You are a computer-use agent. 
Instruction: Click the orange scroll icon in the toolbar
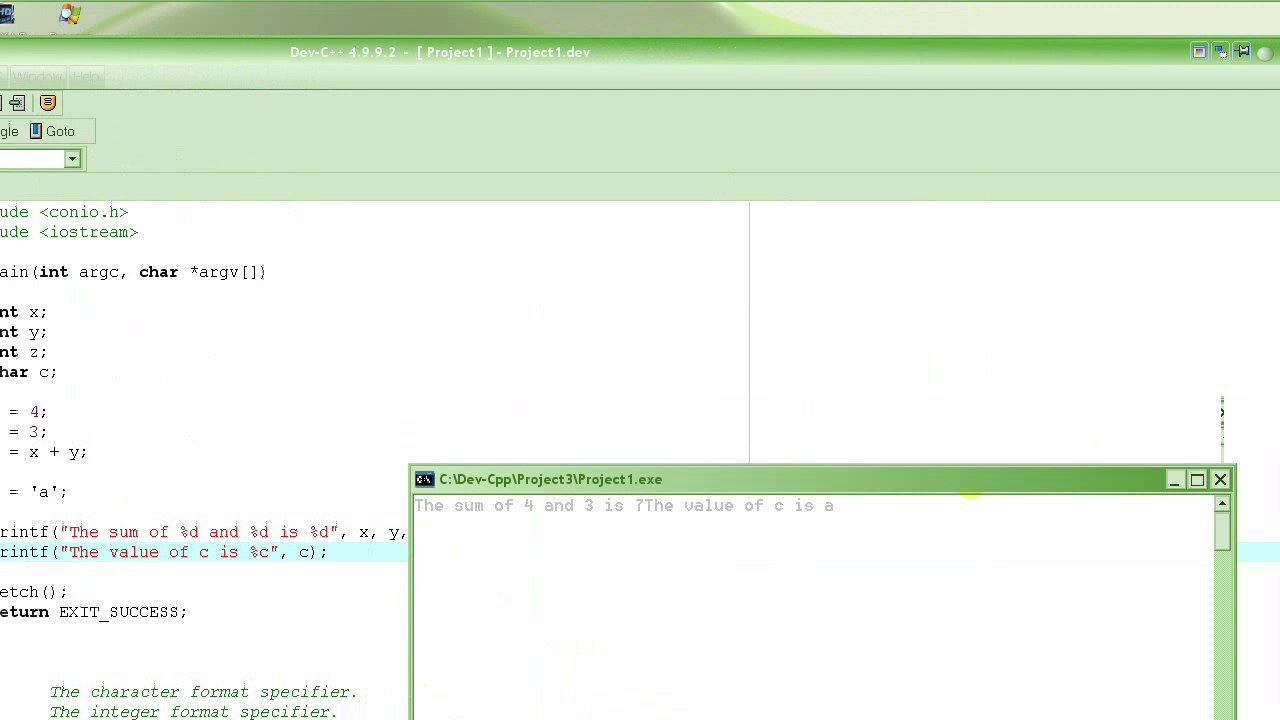click(x=48, y=103)
